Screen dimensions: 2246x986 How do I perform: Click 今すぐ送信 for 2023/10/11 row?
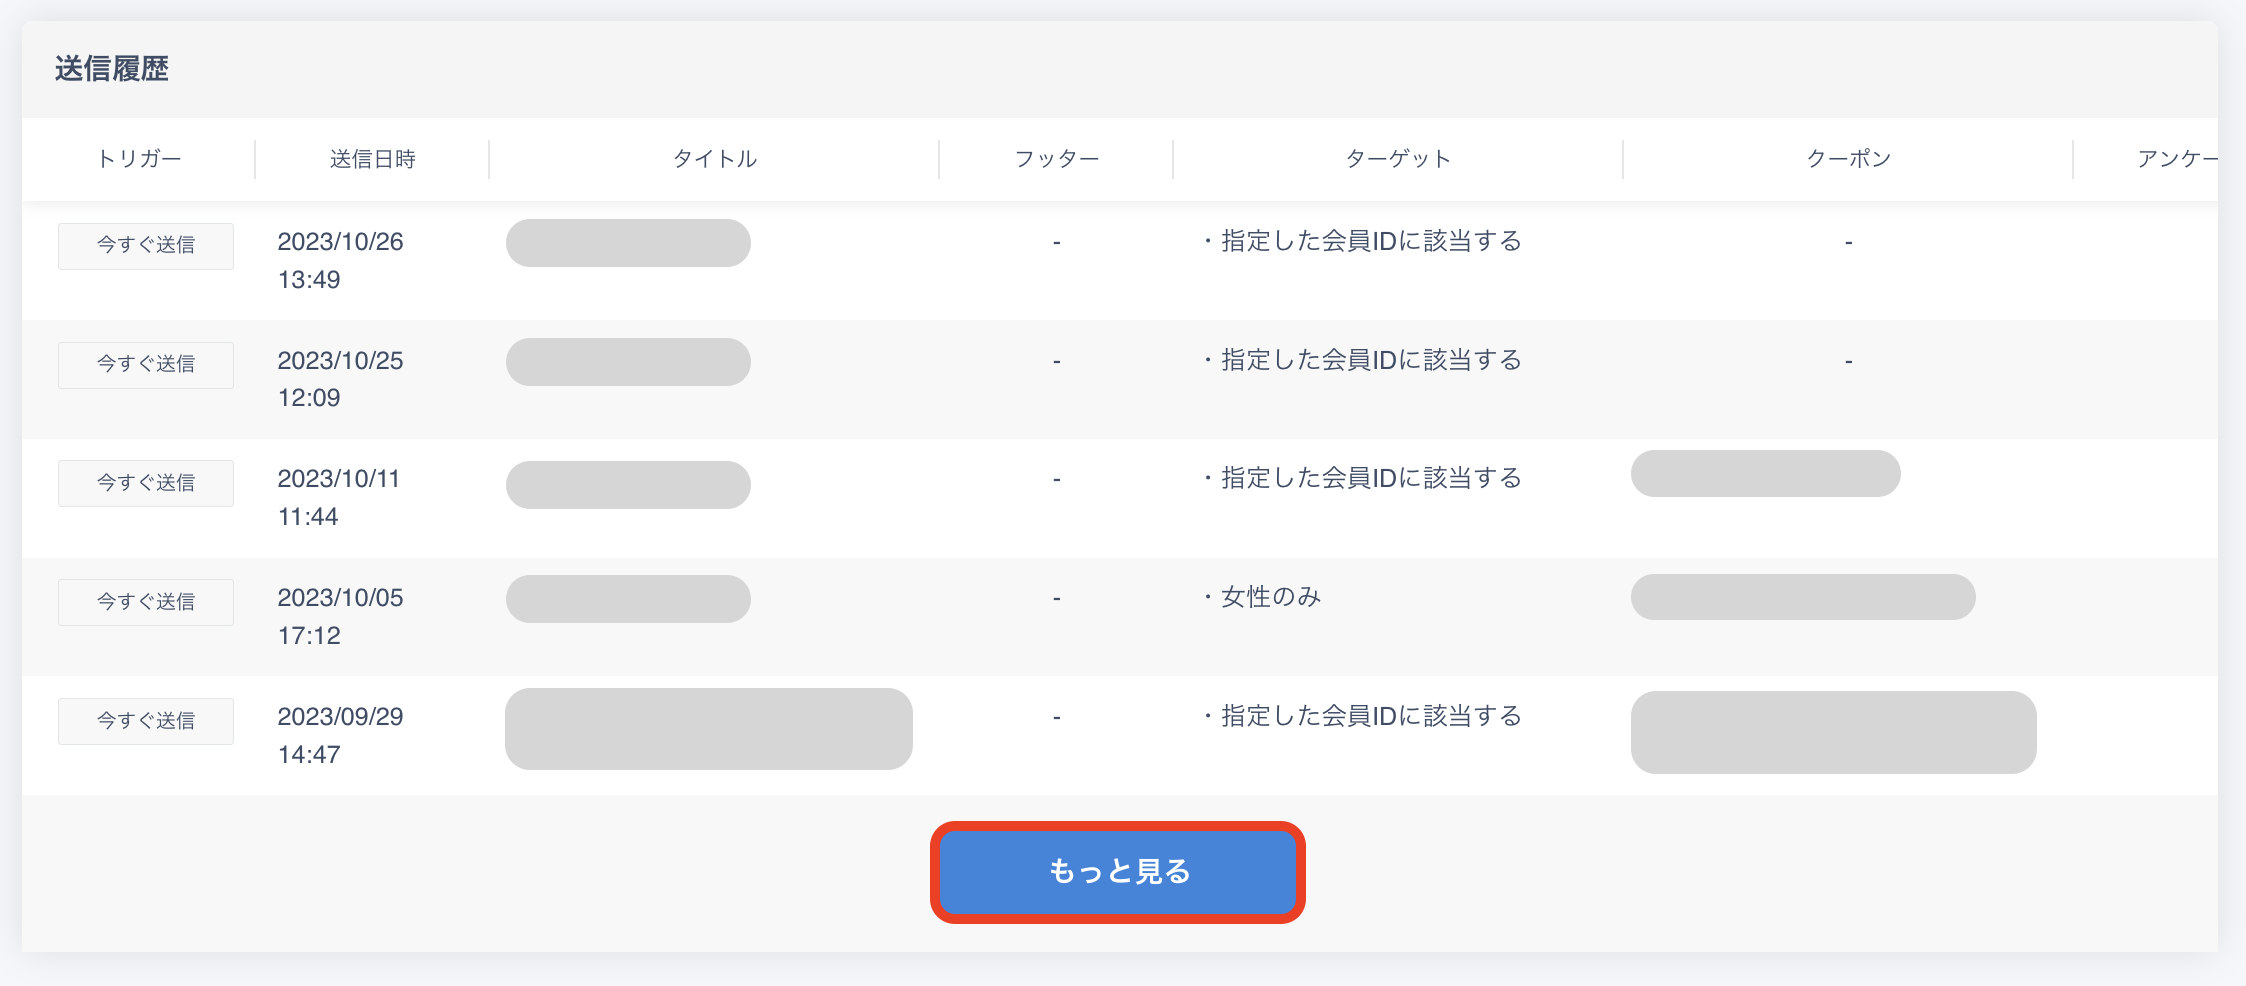tap(146, 483)
